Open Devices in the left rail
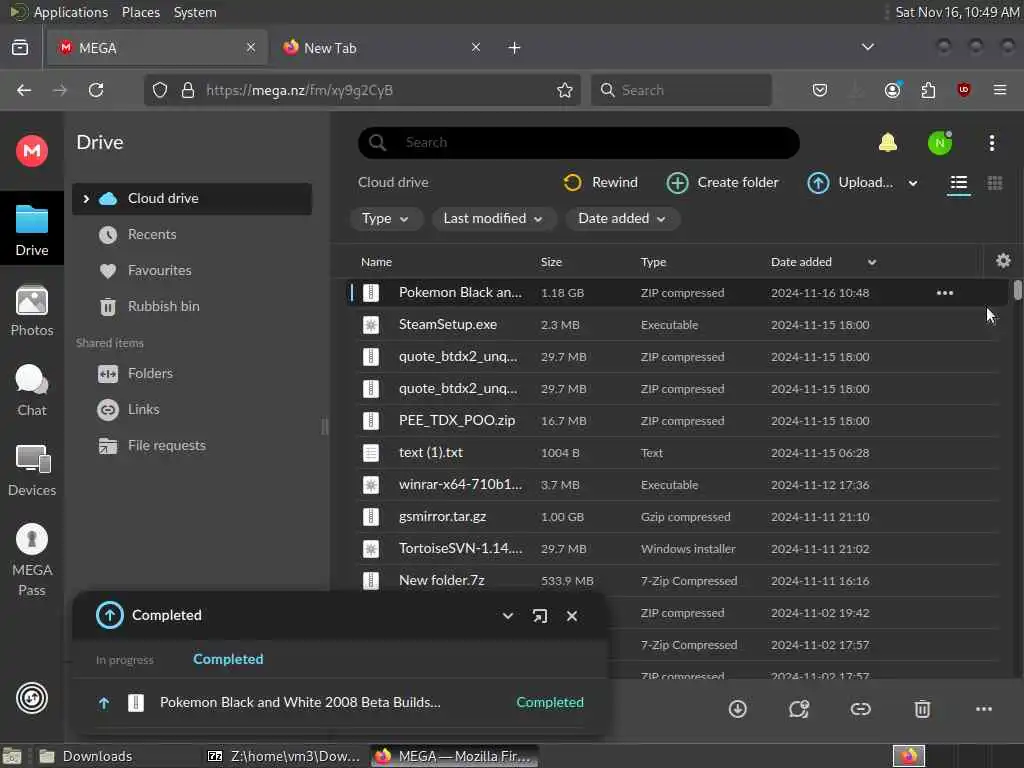Screen dimensions: 1024x768 point(31,470)
